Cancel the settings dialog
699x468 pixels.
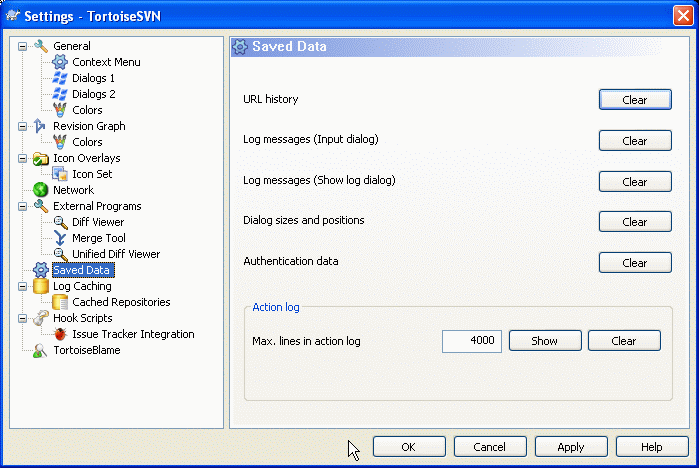[x=490, y=447]
